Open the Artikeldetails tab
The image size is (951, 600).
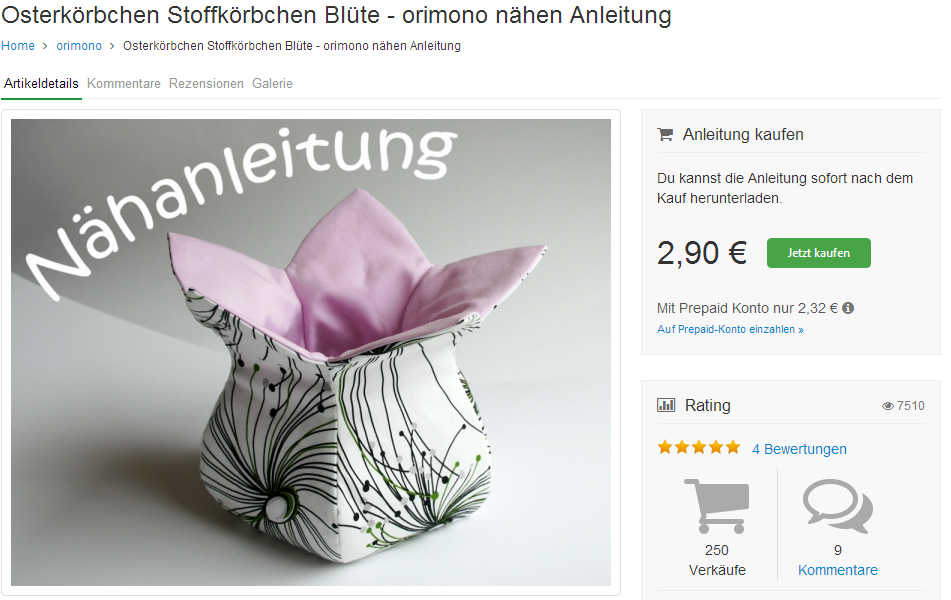41,84
